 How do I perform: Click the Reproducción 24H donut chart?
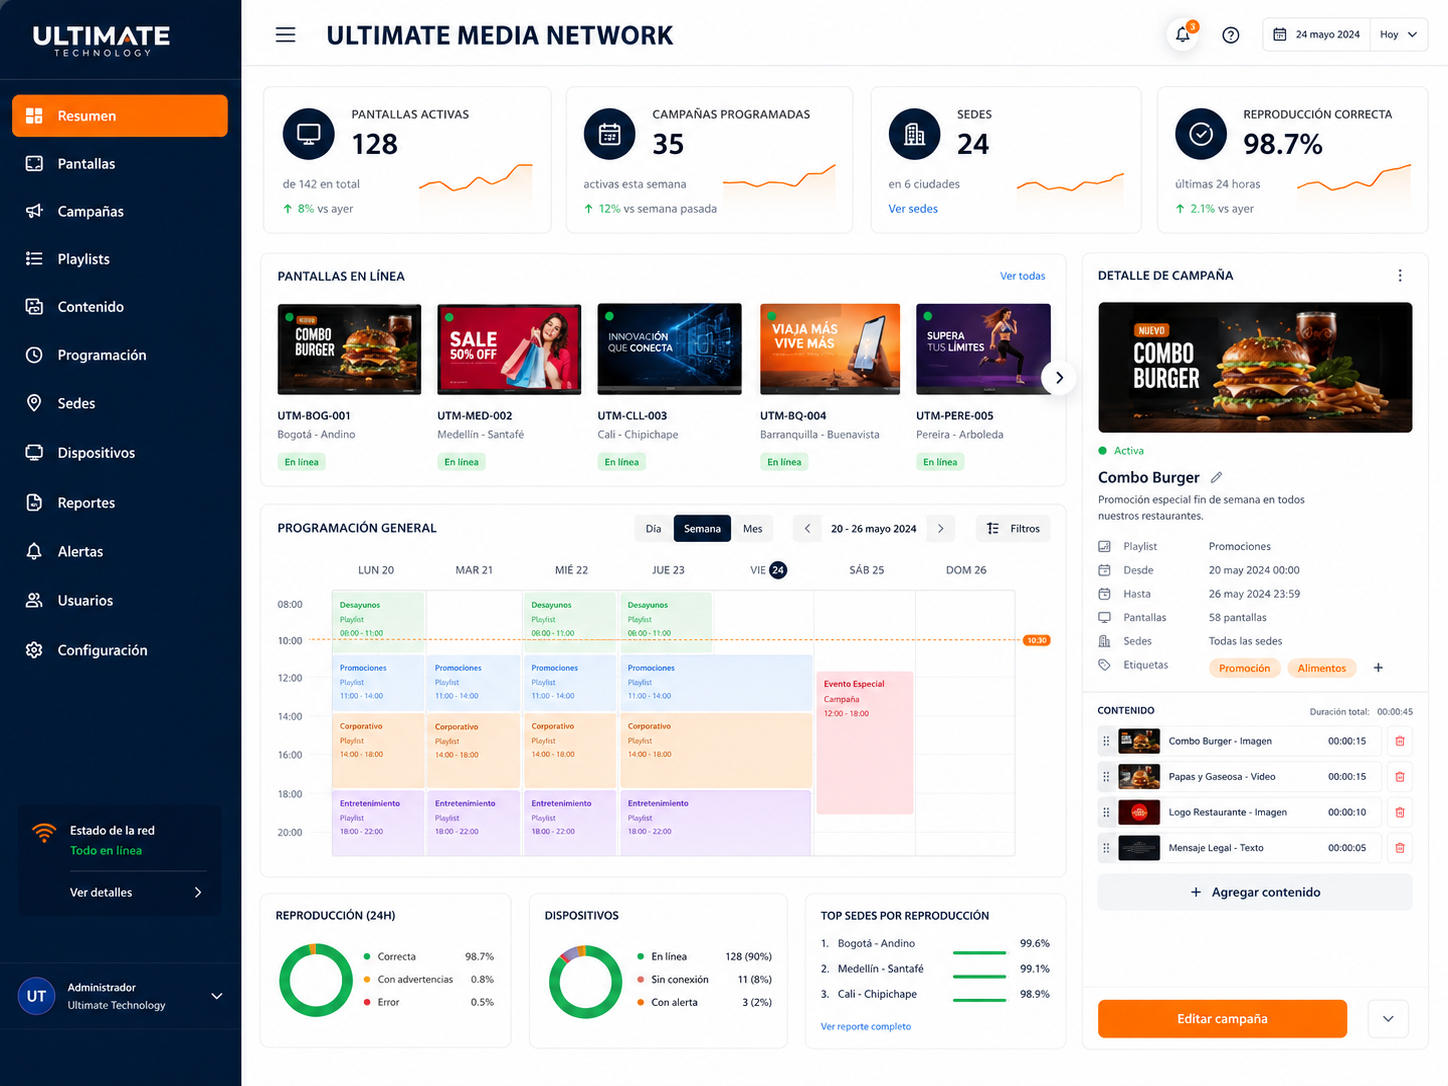[x=316, y=981]
